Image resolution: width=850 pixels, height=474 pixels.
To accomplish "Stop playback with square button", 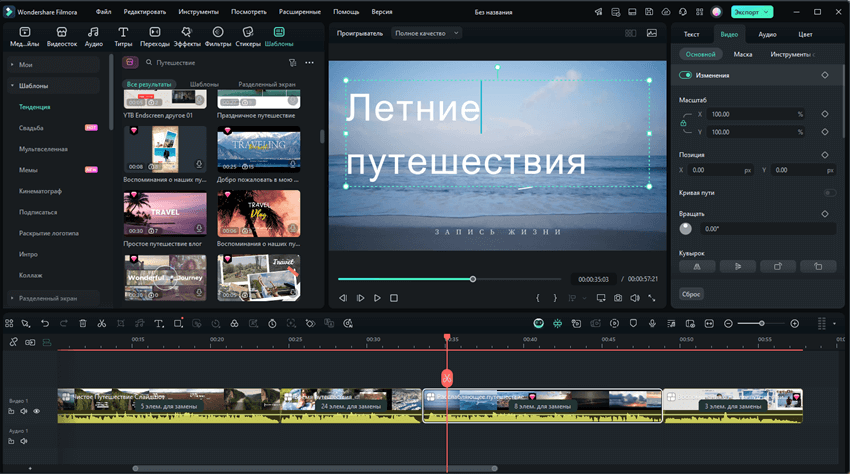I will point(394,298).
